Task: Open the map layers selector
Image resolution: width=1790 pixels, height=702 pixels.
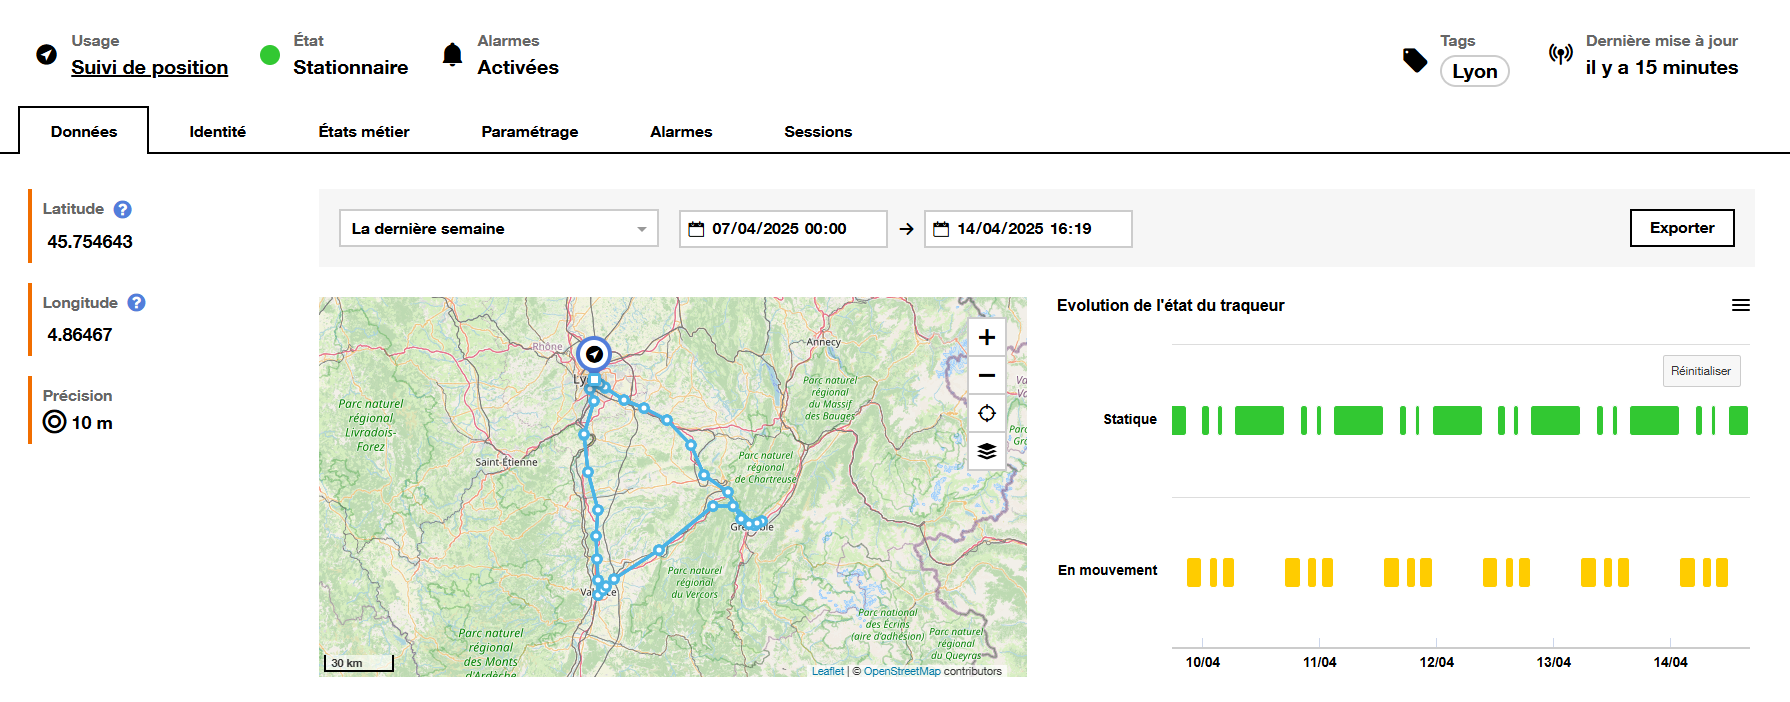Action: [x=986, y=452]
